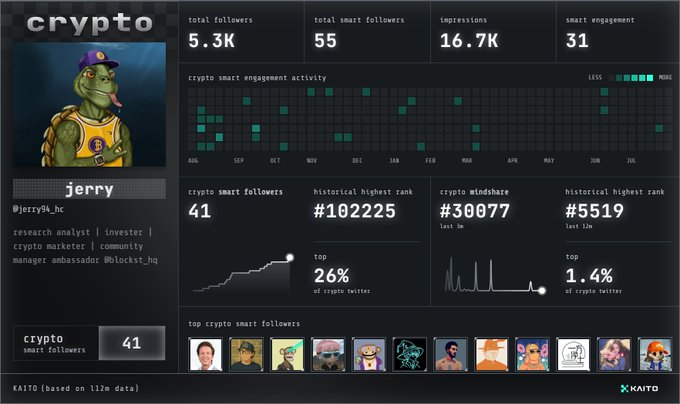
Task: Click the total smart followers 55 value
Action: [x=325, y=41]
